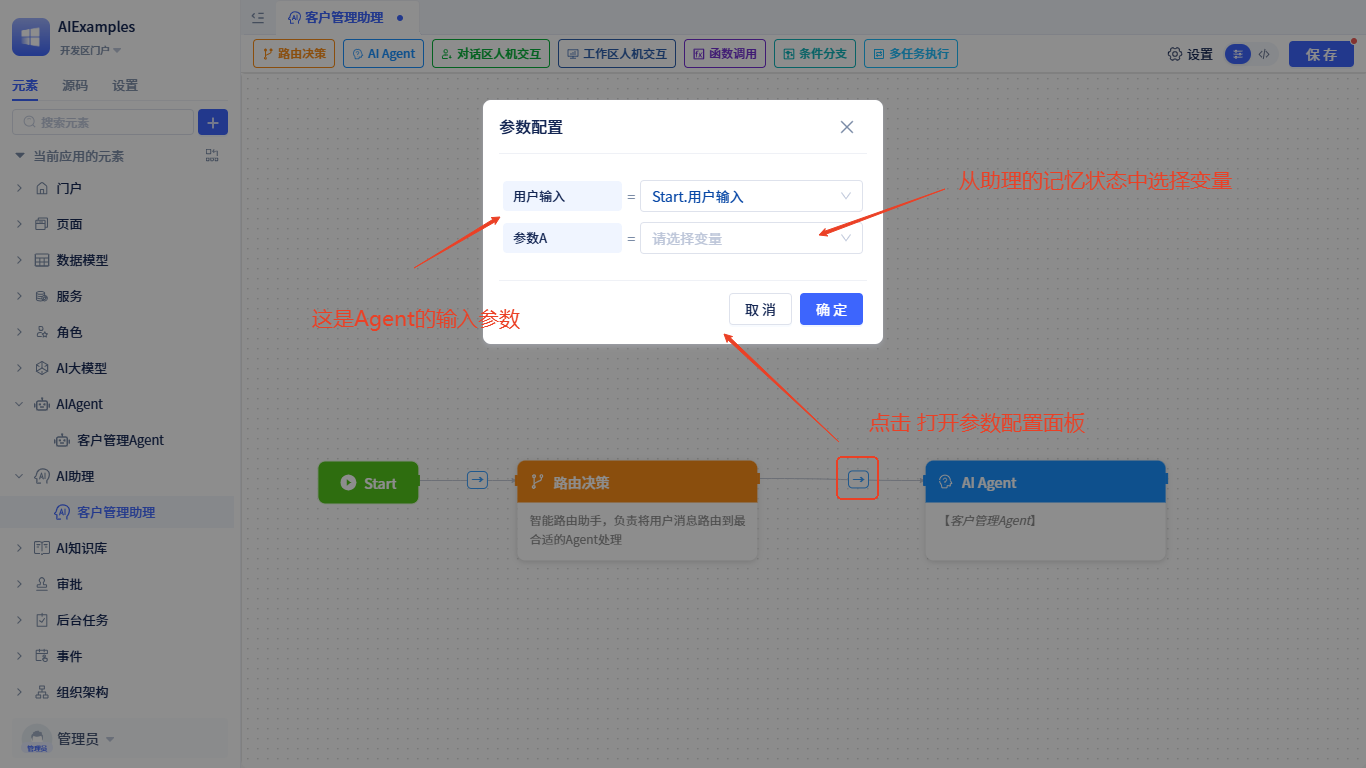The width and height of the screenshot is (1366, 768).
Task: Click the 组织架构 hierarchy icon
Action: 42,692
